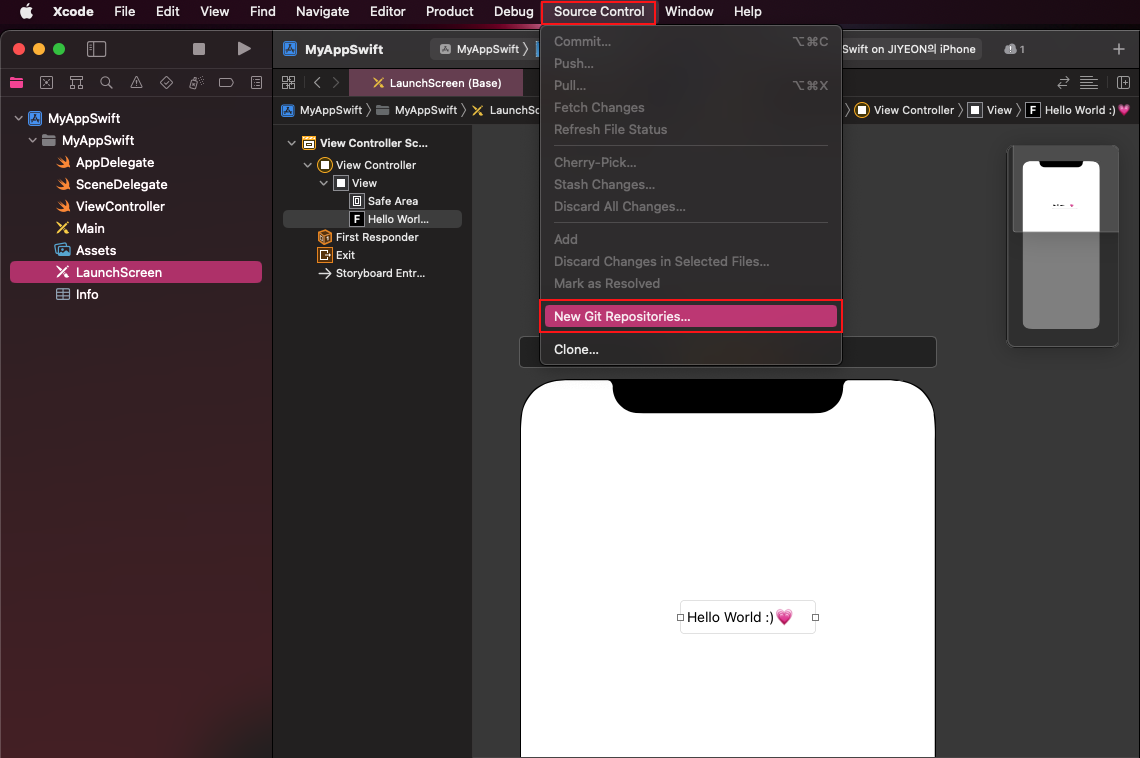The height and width of the screenshot is (758, 1140).
Task: Open the Issue navigator warning icon
Action: pos(136,83)
